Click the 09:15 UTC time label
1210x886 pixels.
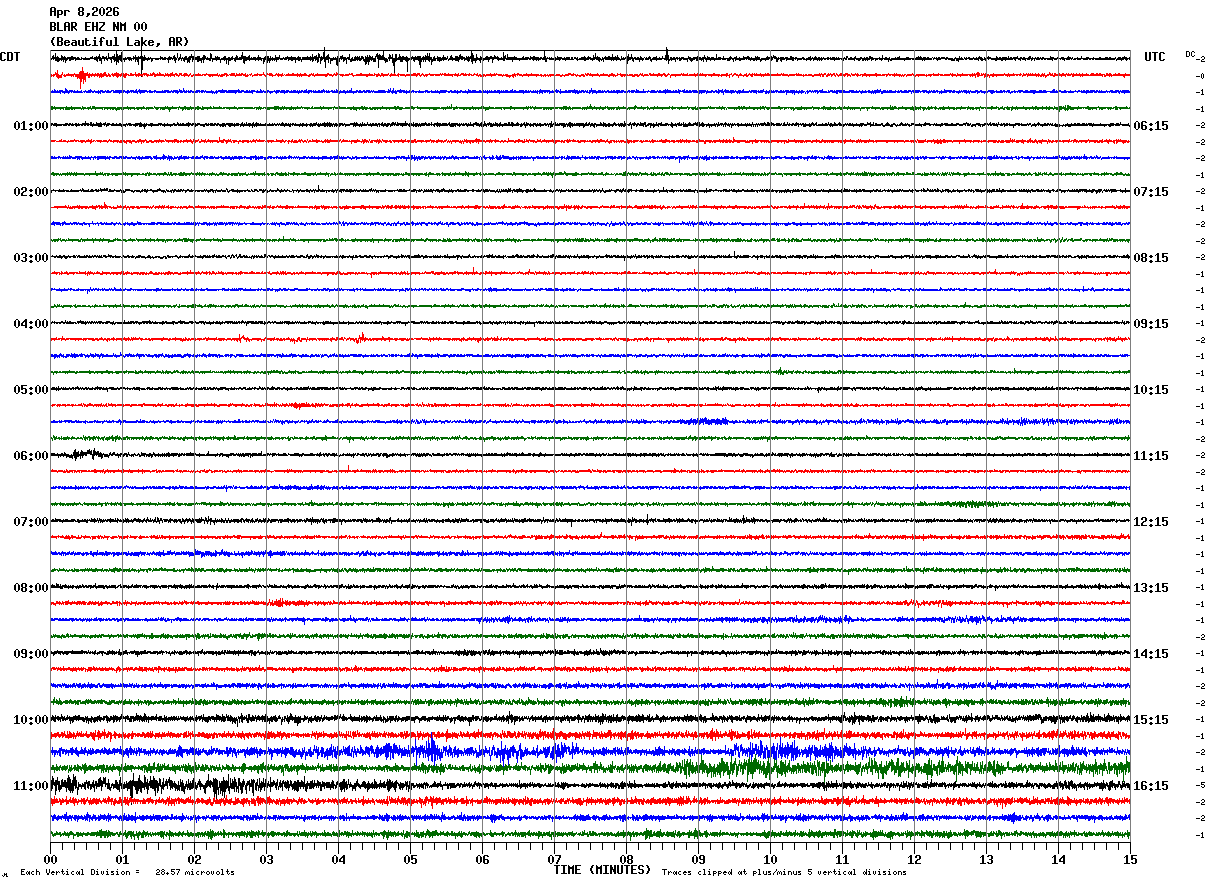1151,324
